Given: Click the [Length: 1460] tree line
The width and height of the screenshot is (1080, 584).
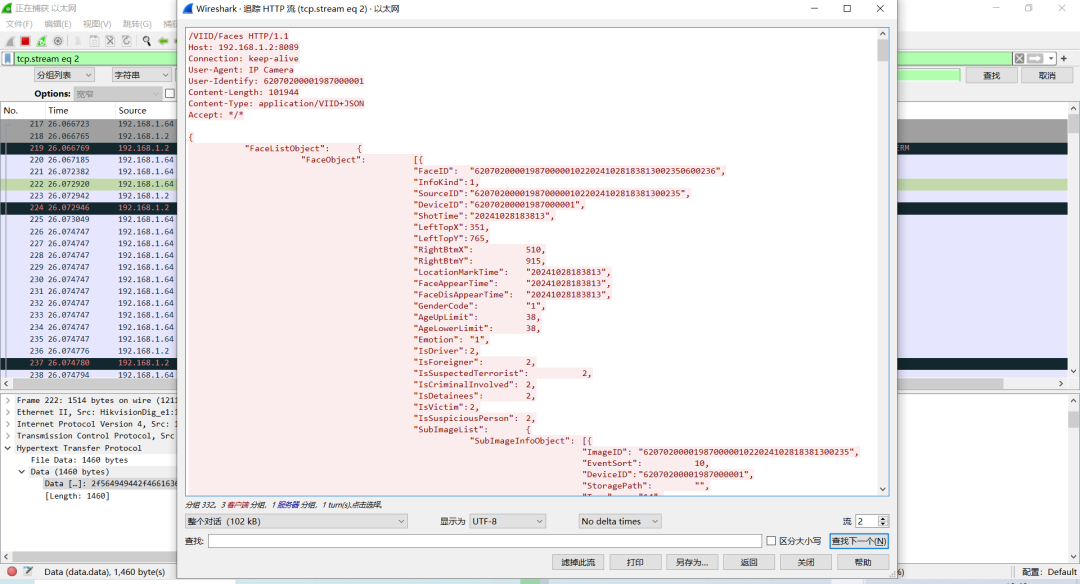Looking at the screenshot, I should pos(77,496).
